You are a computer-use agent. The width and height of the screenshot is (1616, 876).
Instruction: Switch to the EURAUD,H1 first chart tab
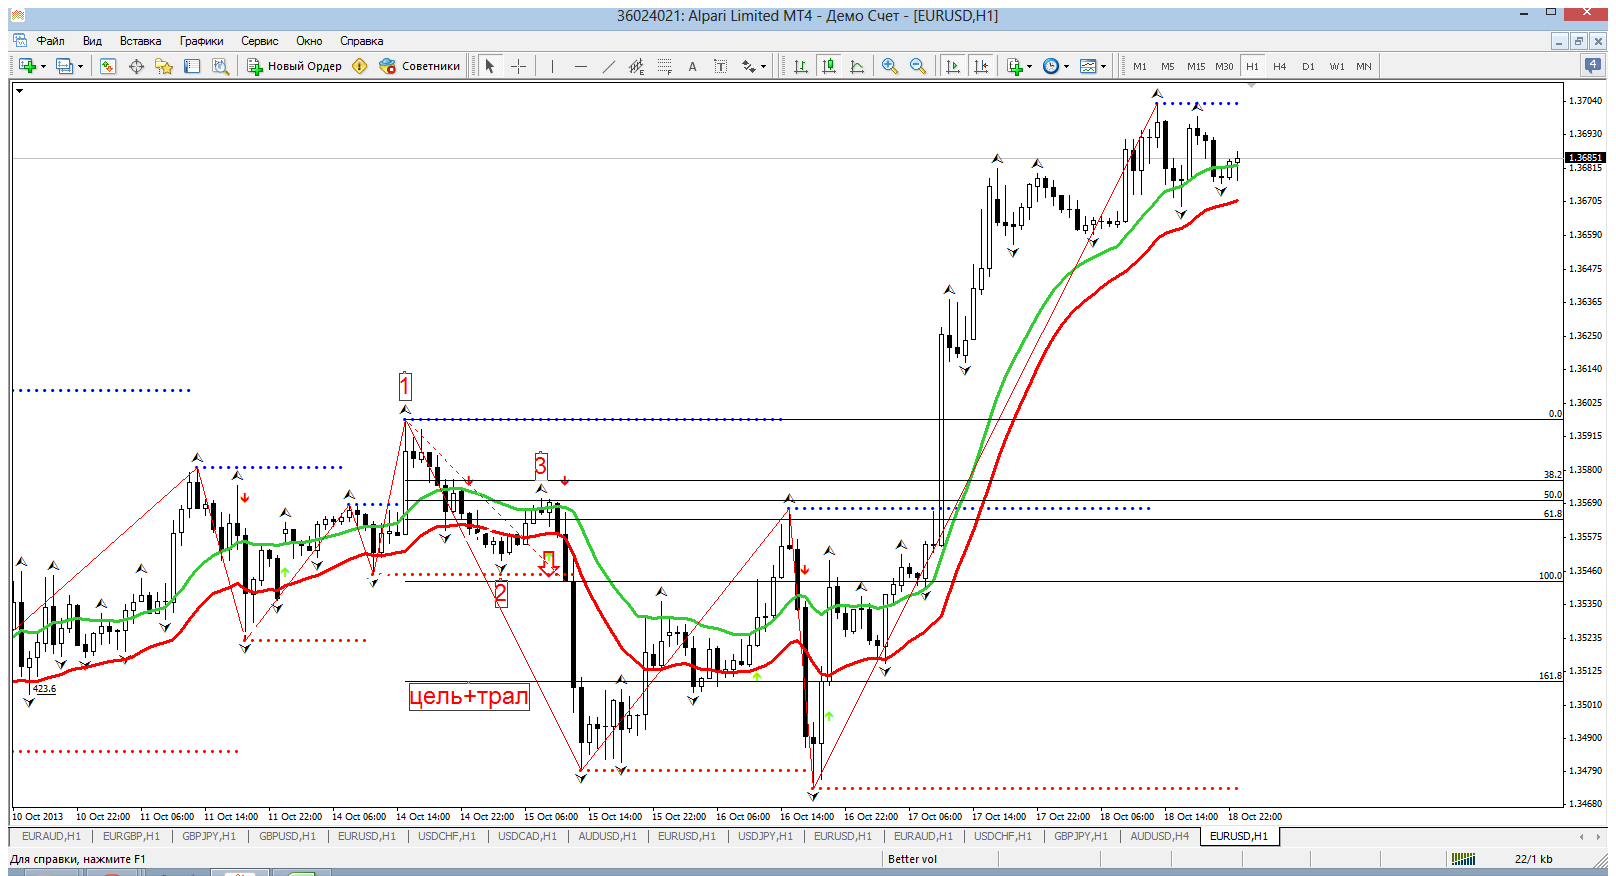point(51,836)
